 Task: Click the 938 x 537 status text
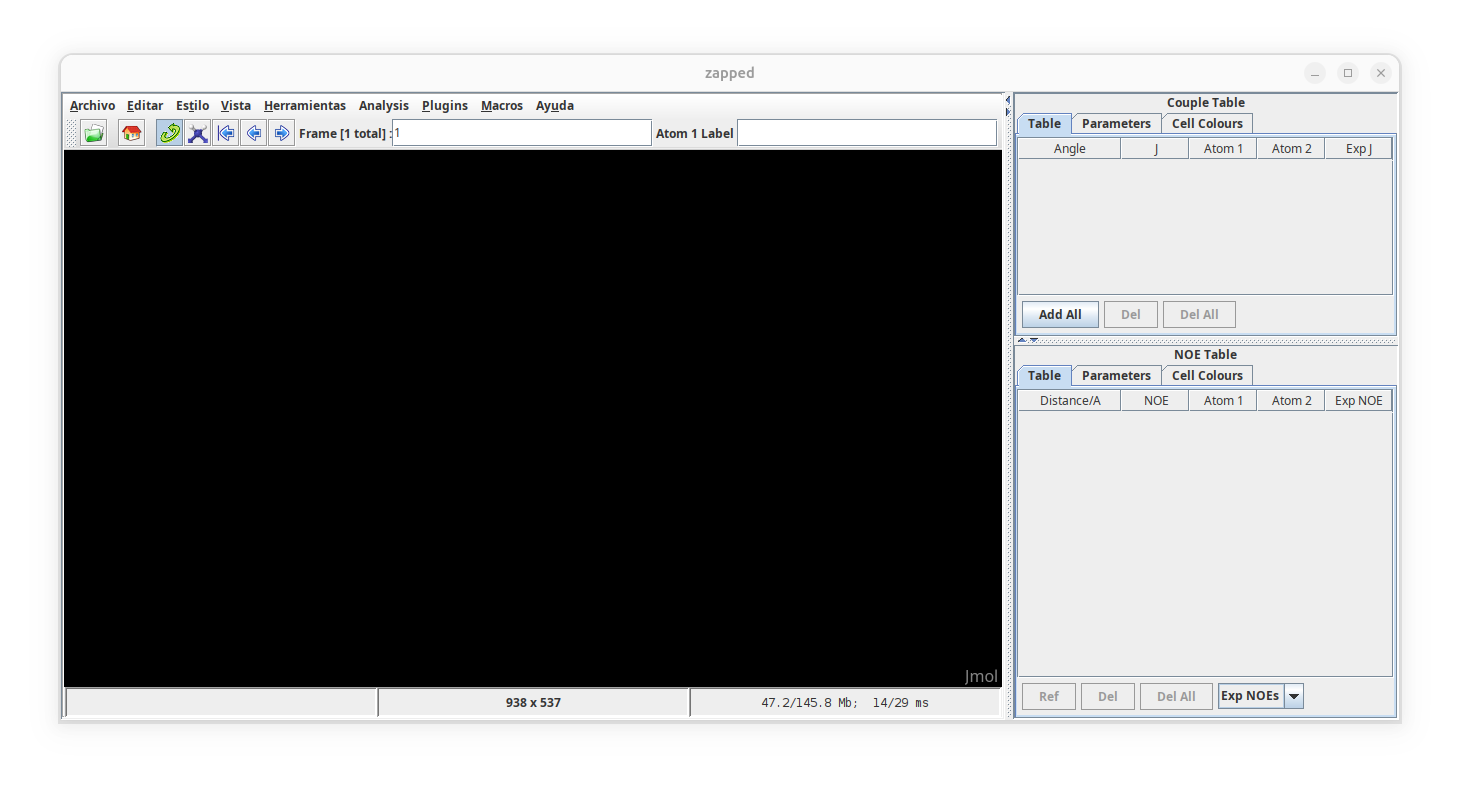[x=533, y=702]
